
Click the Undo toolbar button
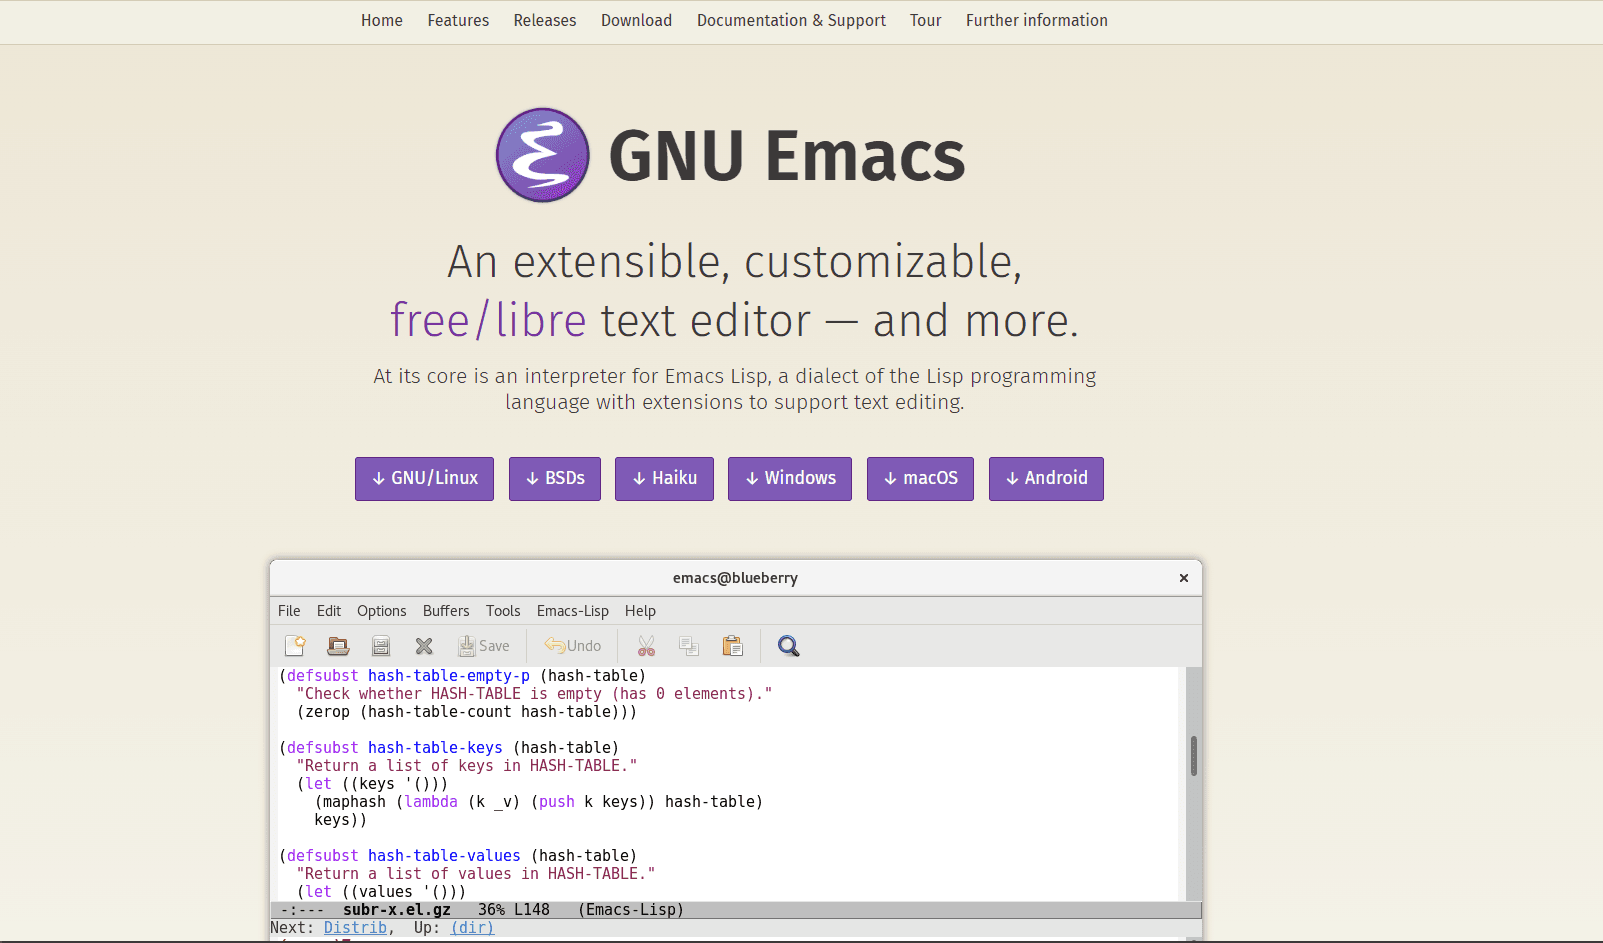(573, 646)
